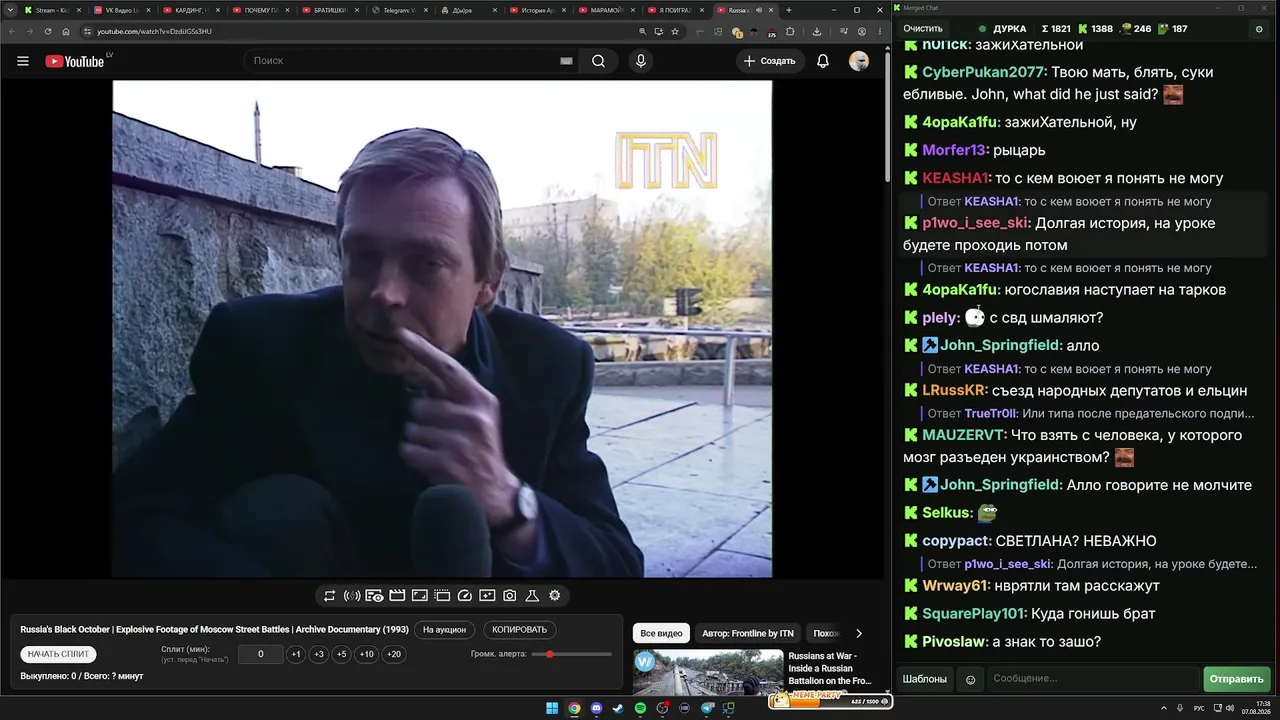The height and width of the screenshot is (720, 1280).
Task: Go to YouTube home via the logo
Action: 75,61
